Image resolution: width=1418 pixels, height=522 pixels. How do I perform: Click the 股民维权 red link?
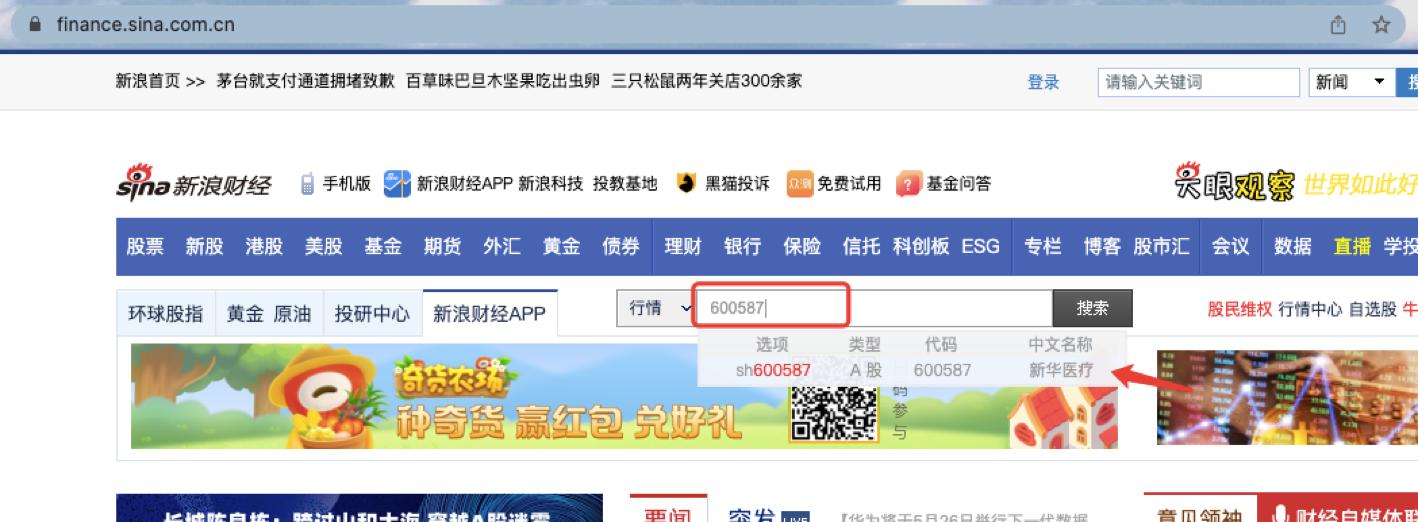1240,309
